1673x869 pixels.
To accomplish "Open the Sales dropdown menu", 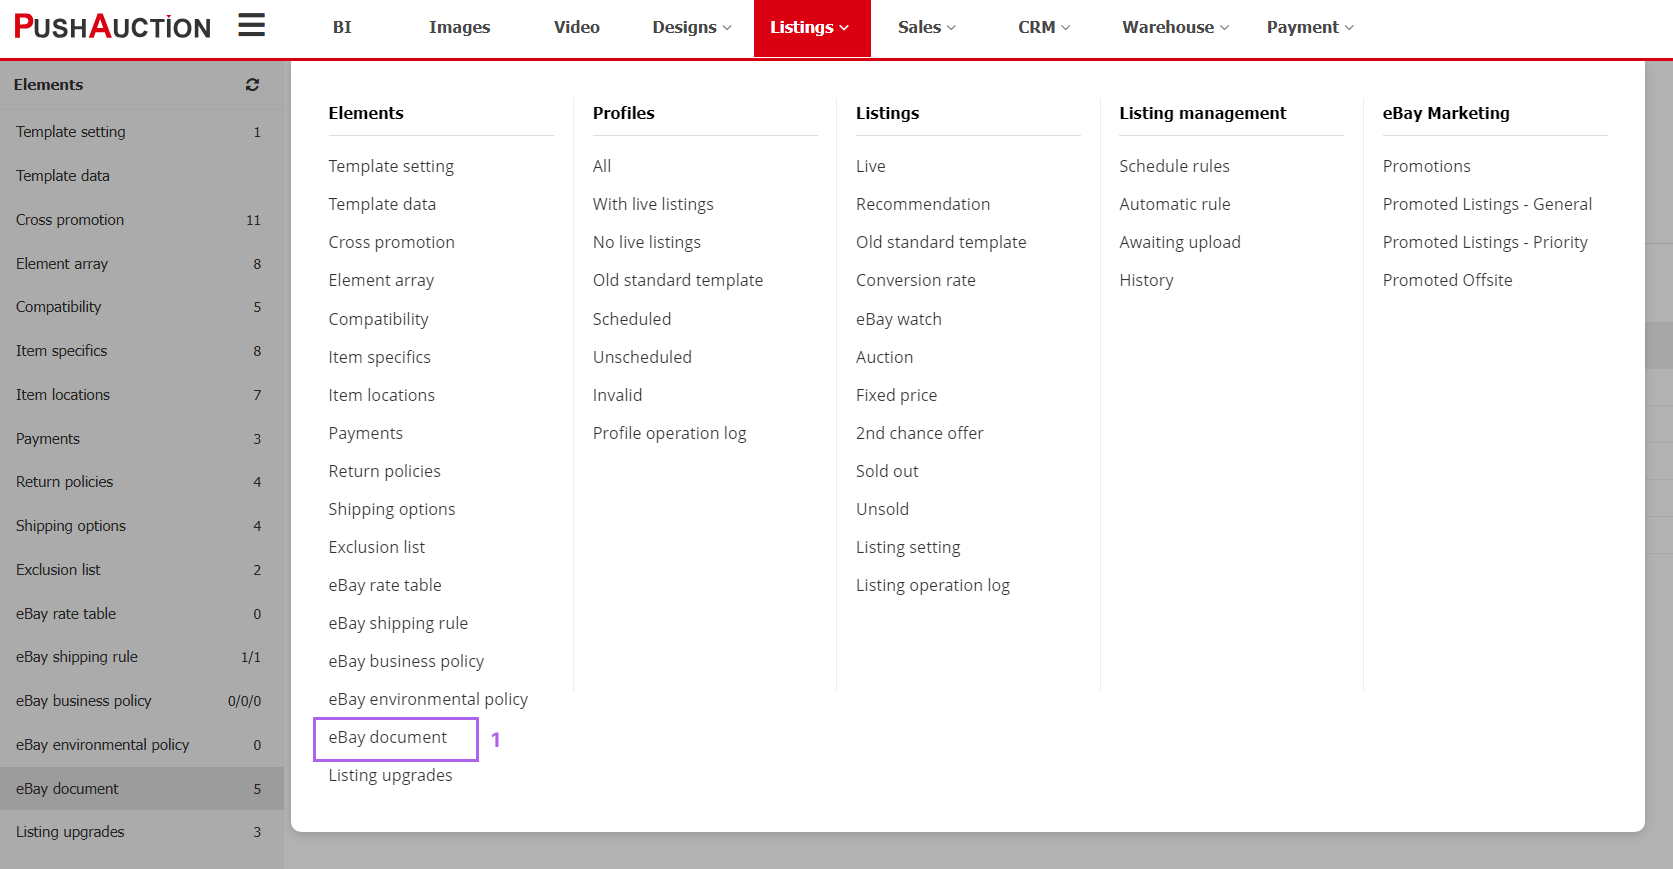I will [x=926, y=28].
